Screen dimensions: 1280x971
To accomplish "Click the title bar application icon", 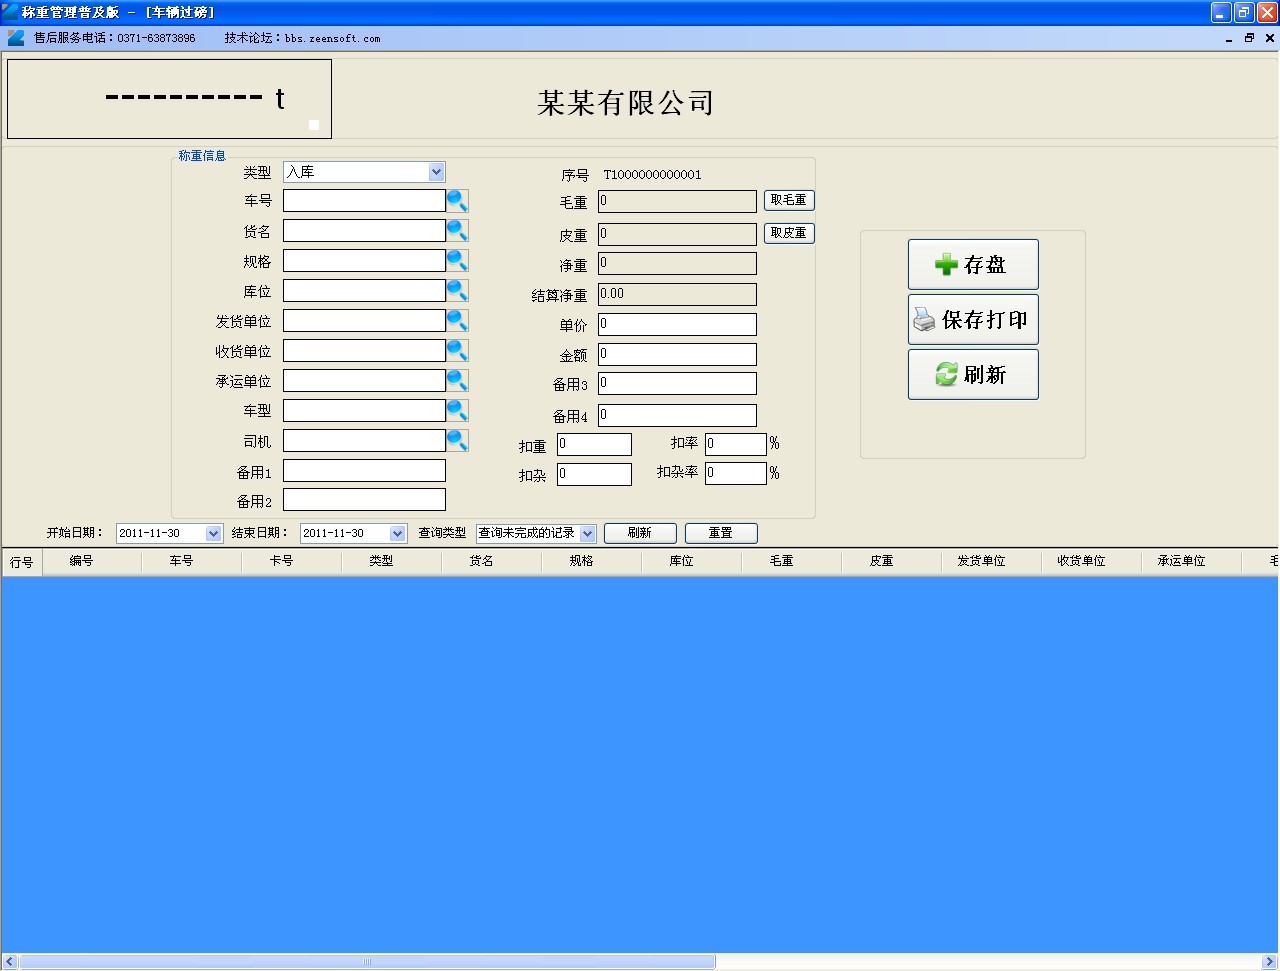I will 10,12.
